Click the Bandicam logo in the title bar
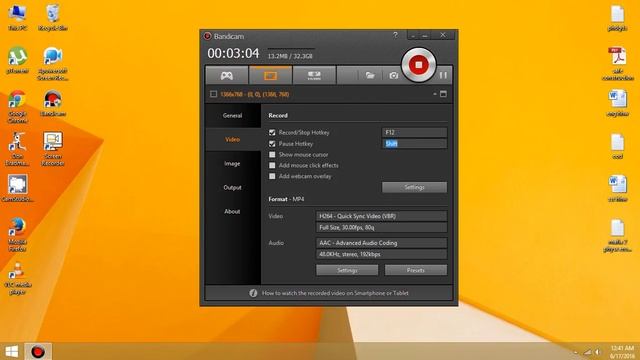The image size is (640, 360). pyautogui.click(x=207, y=36)
